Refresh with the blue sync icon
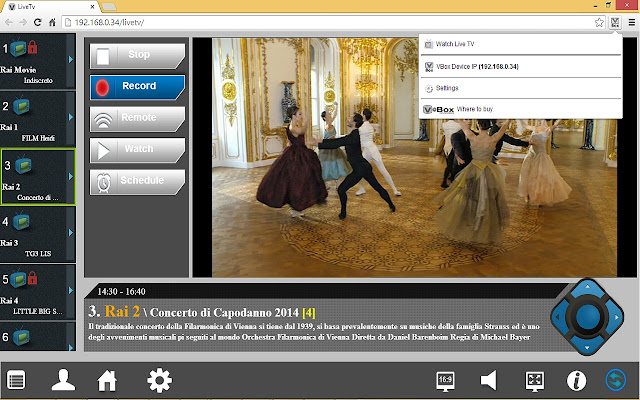Image resolution: width=640 pixels, height=400 pixels. point(616,380)
